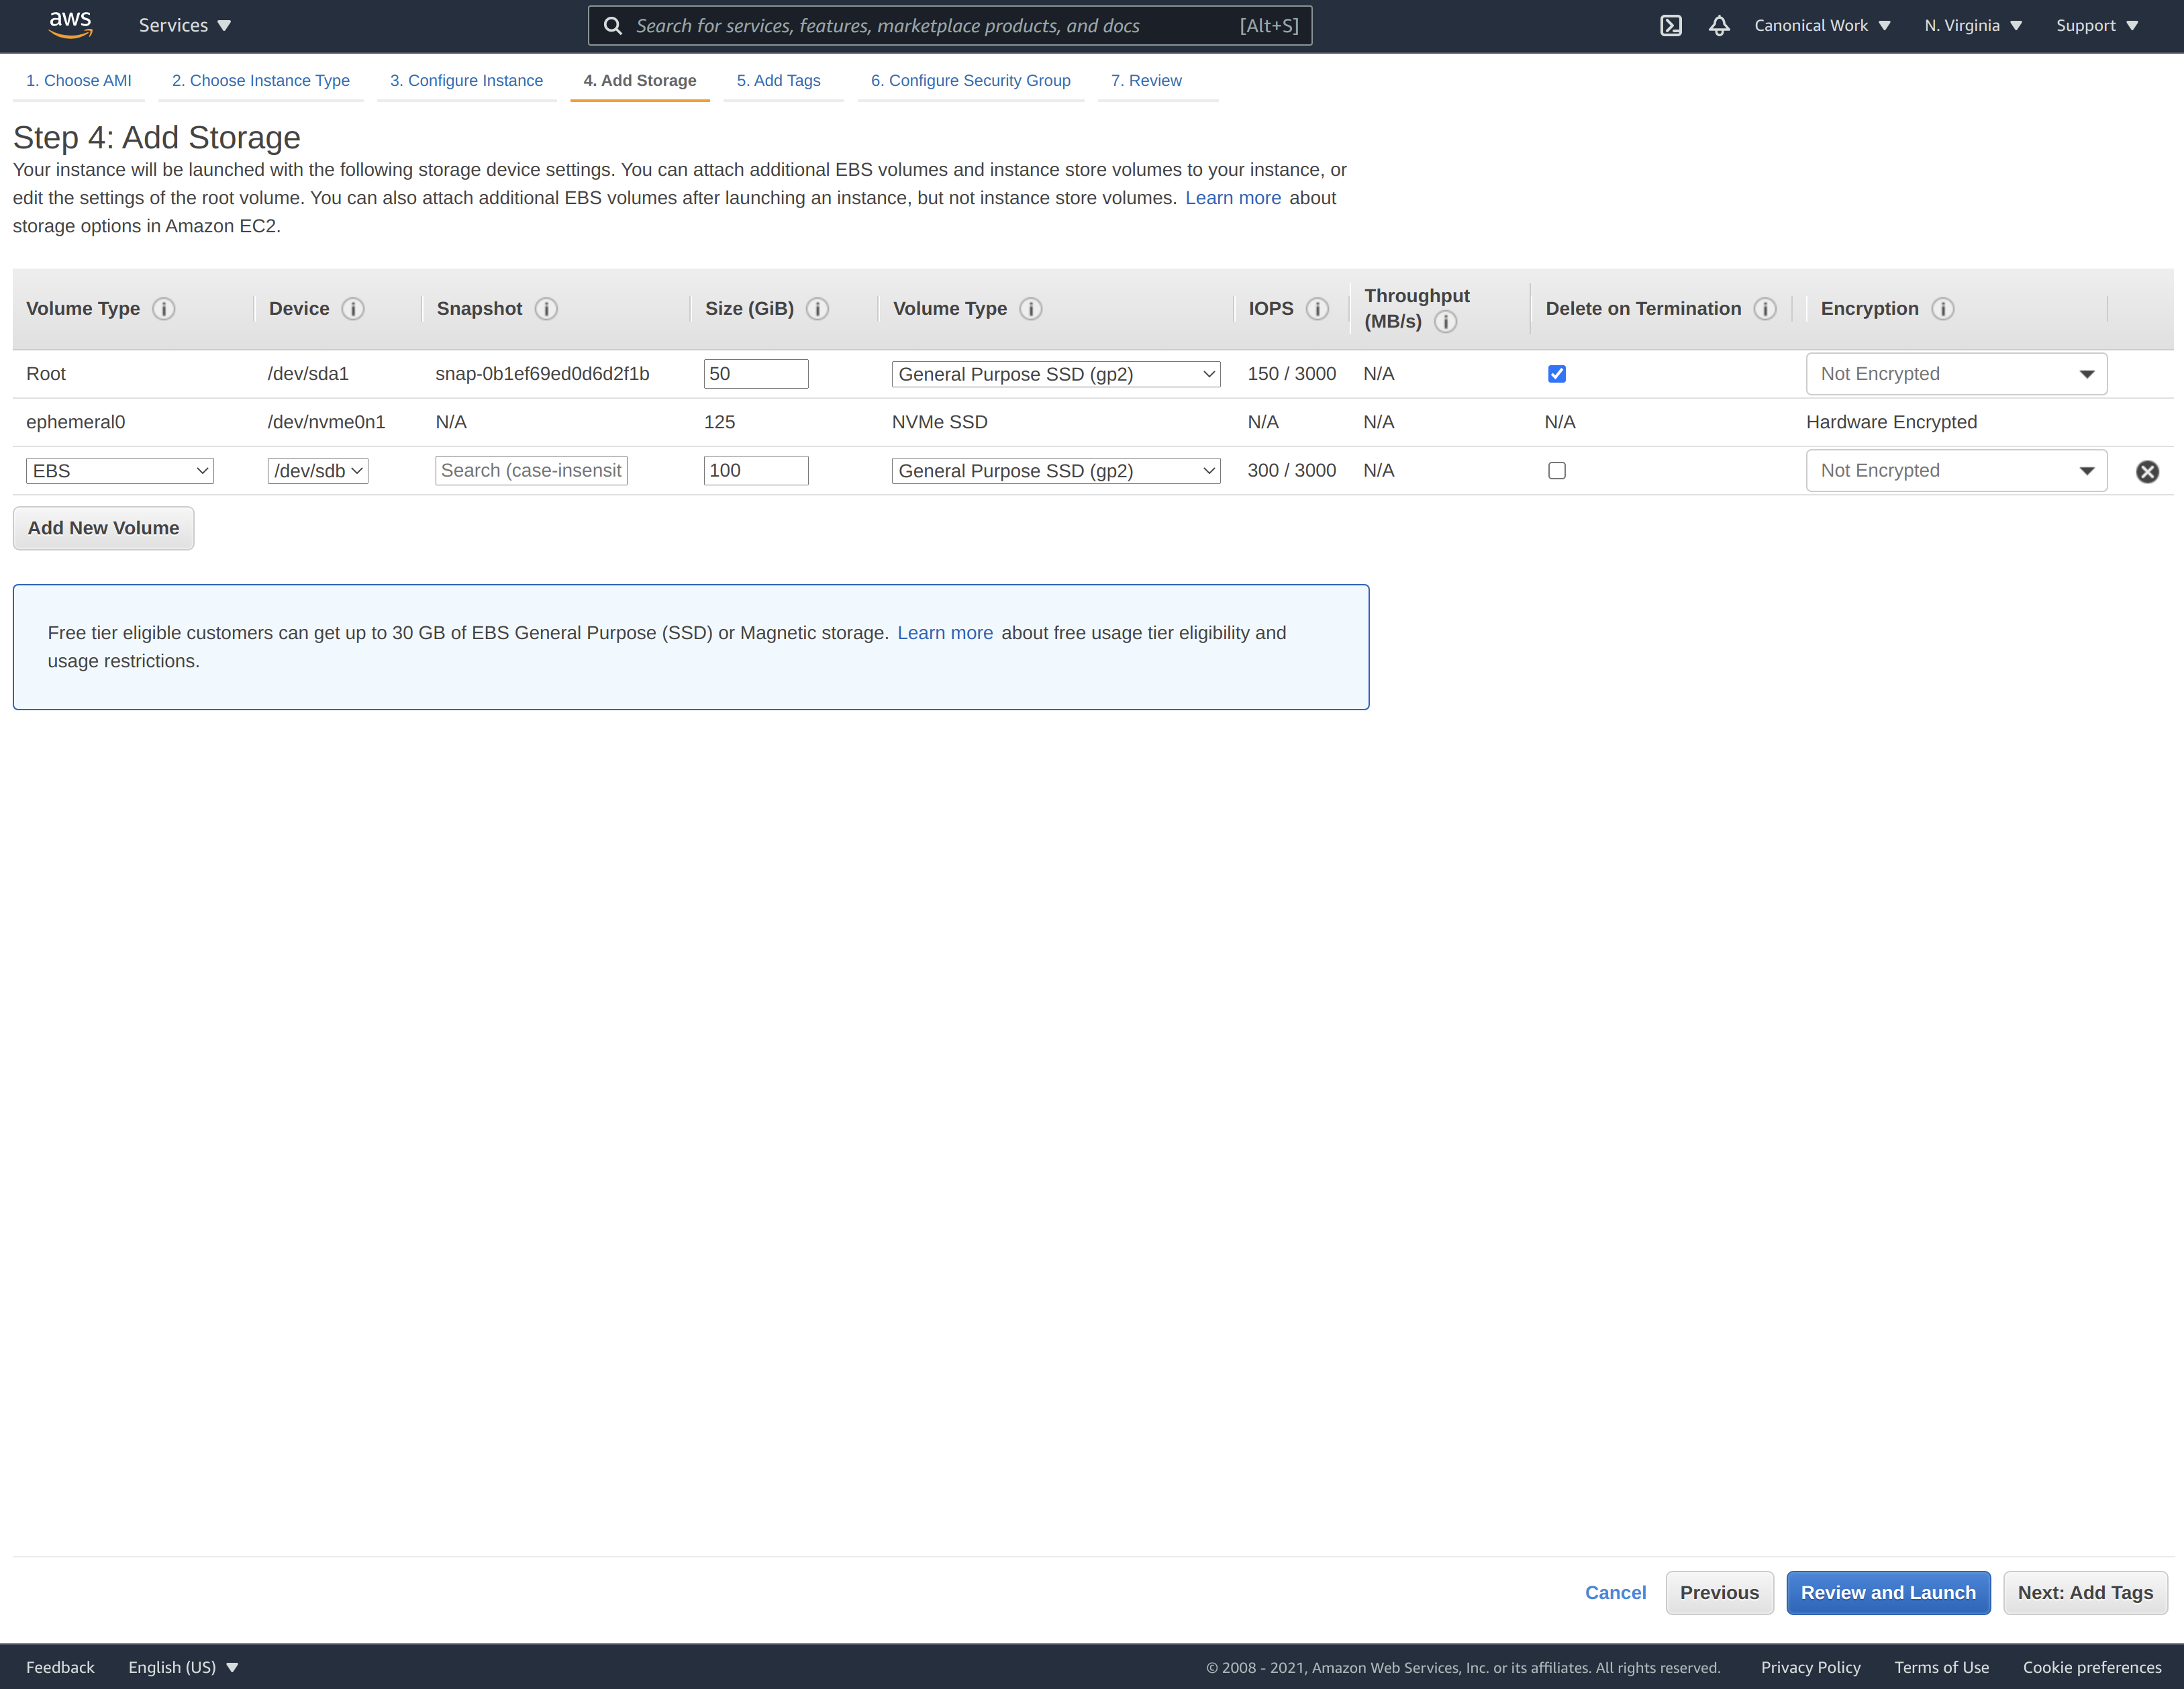Open the Root volume type dropdown
2184x1689 pixels.
click(x=1055, y=373)
